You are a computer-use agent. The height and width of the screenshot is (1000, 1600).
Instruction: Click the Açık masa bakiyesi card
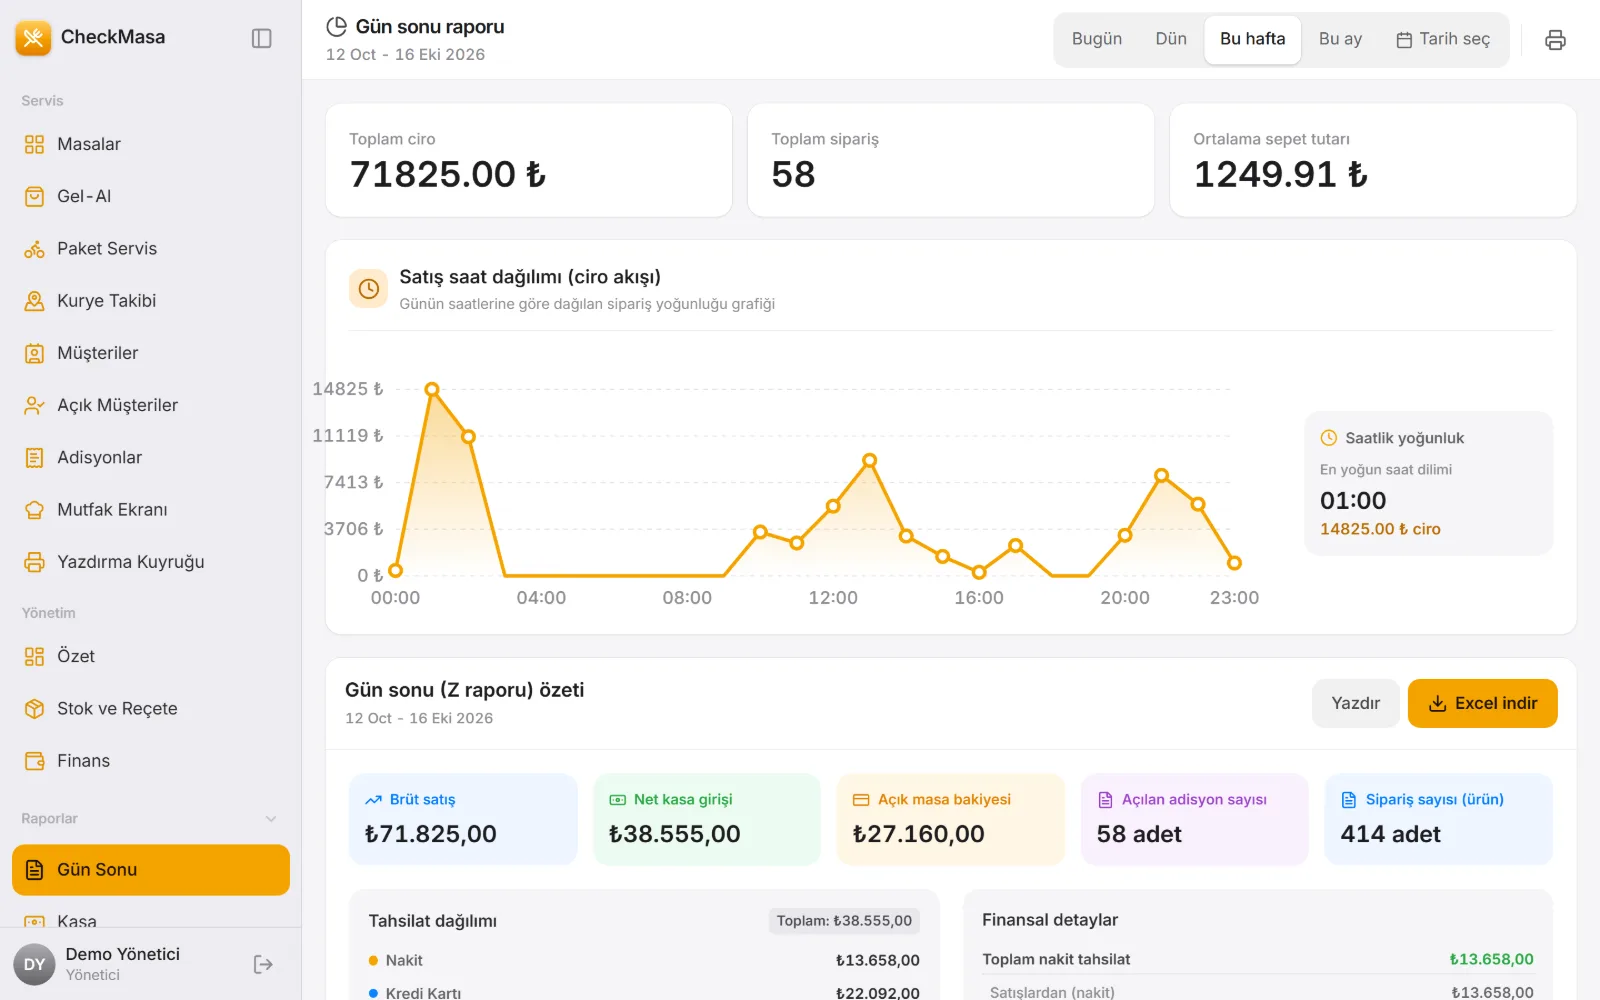[x=951, y=819]
